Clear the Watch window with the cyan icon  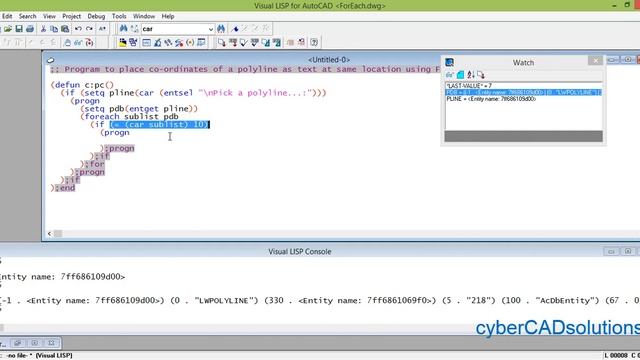coord(460,75)
